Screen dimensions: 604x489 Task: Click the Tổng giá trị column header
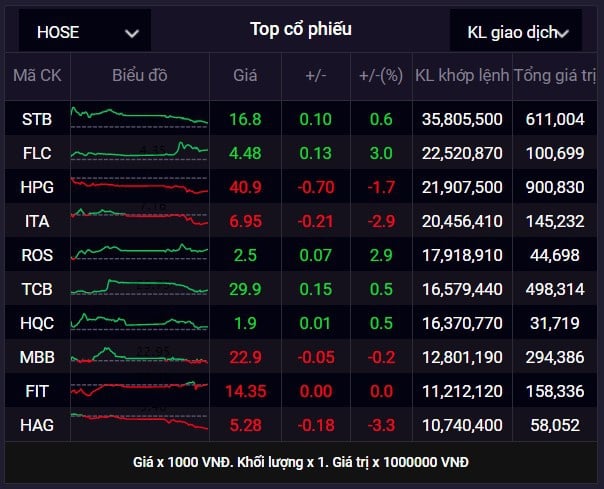pos(555,76)
